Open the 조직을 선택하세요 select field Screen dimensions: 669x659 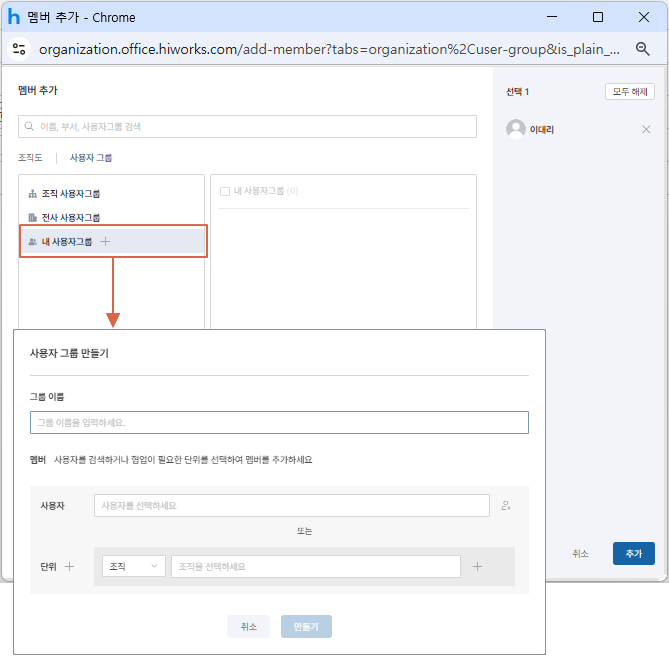pyautogui.click(x=315, y=566)
